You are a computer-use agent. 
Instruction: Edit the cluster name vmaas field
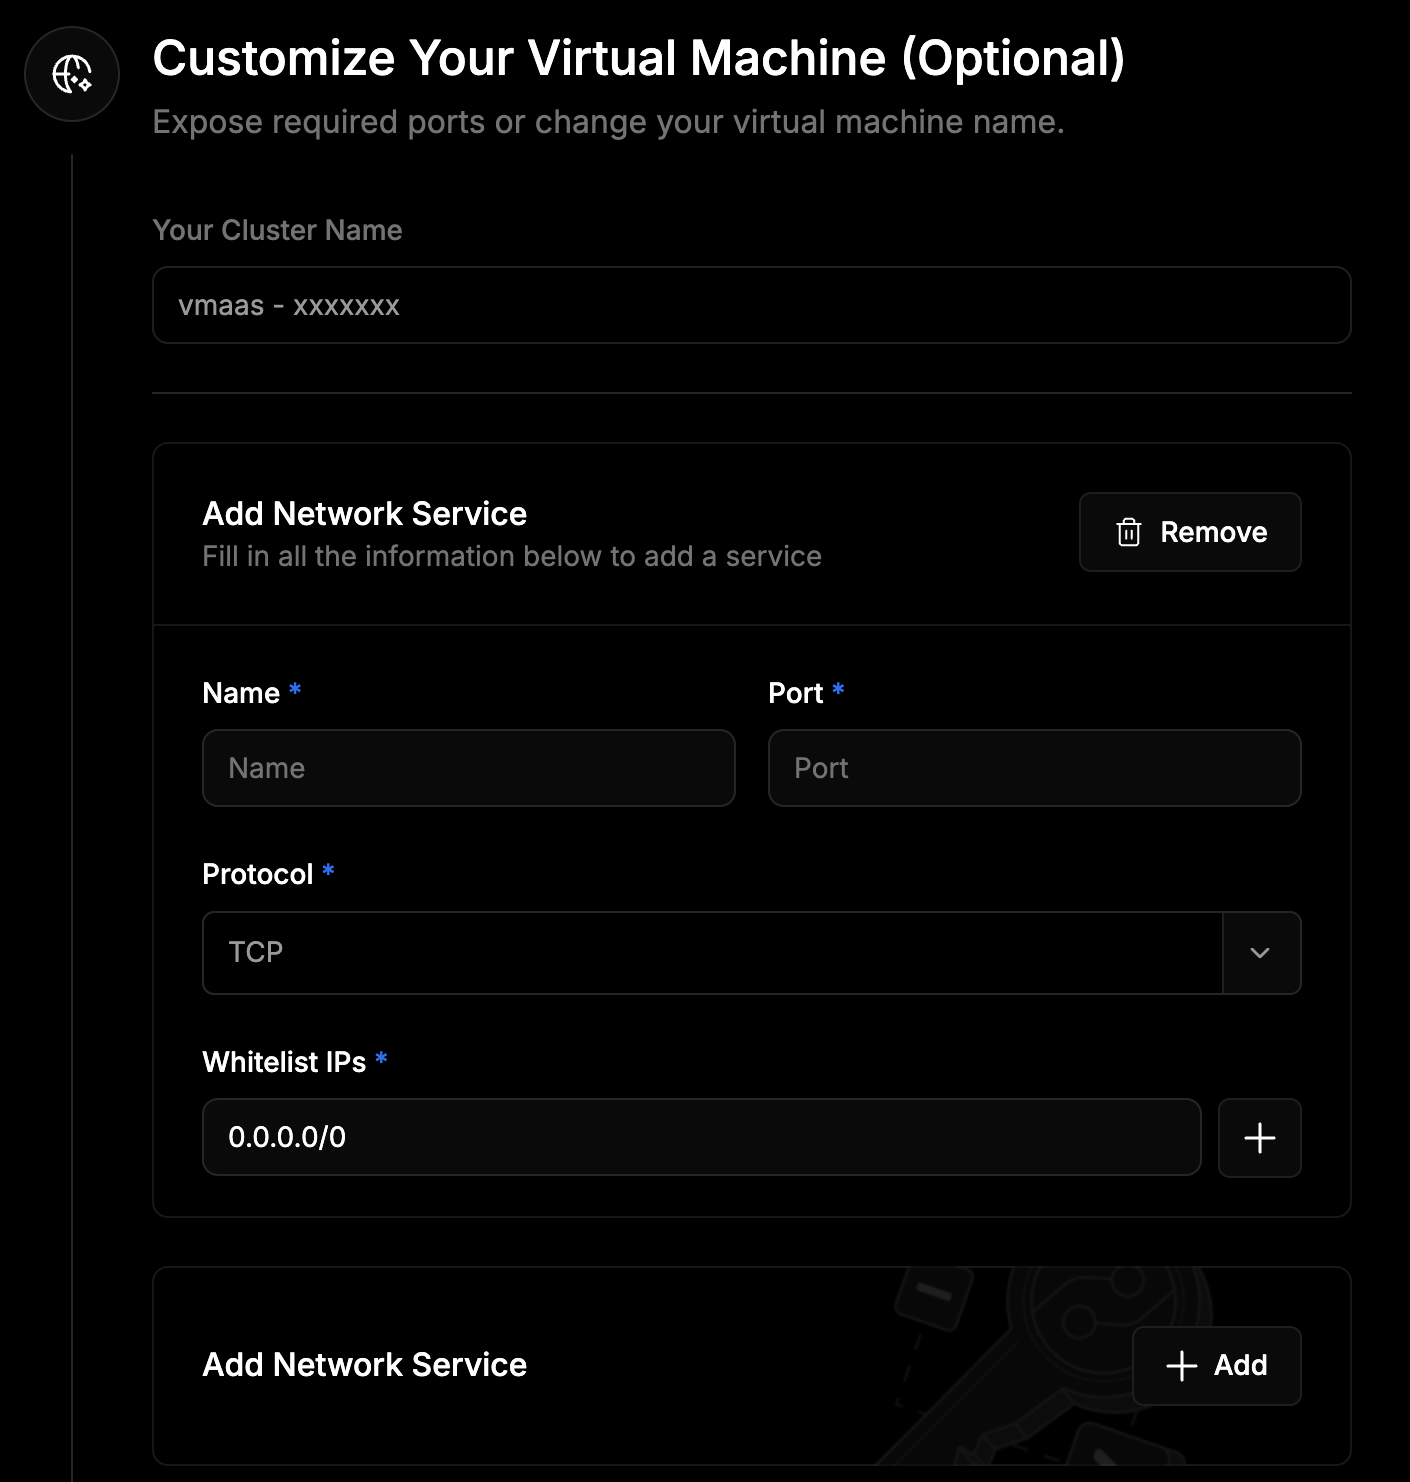point(750,305)
